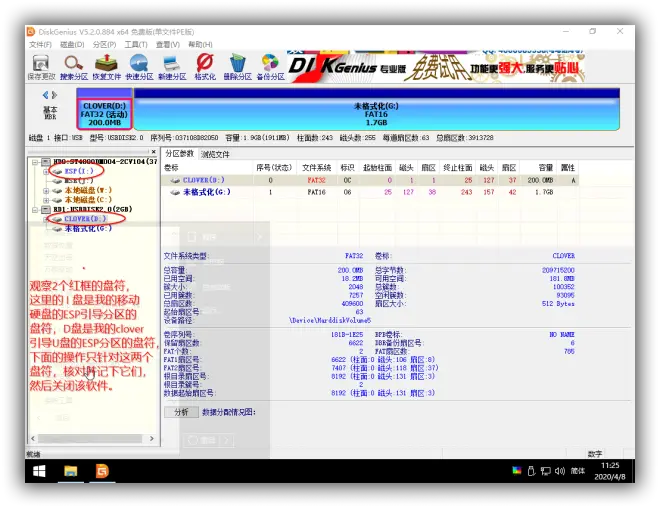Collapse the RD1 USBDISK2.0 disk node
This screenshot has width=660, height=508.
click(36, 209)
